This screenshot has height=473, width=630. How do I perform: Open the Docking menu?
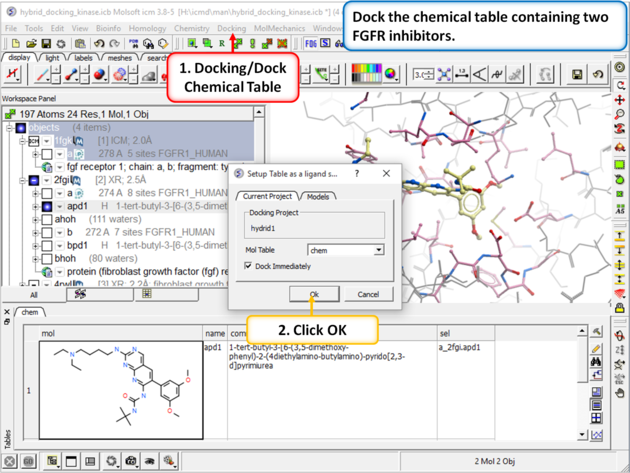point(231,29)
